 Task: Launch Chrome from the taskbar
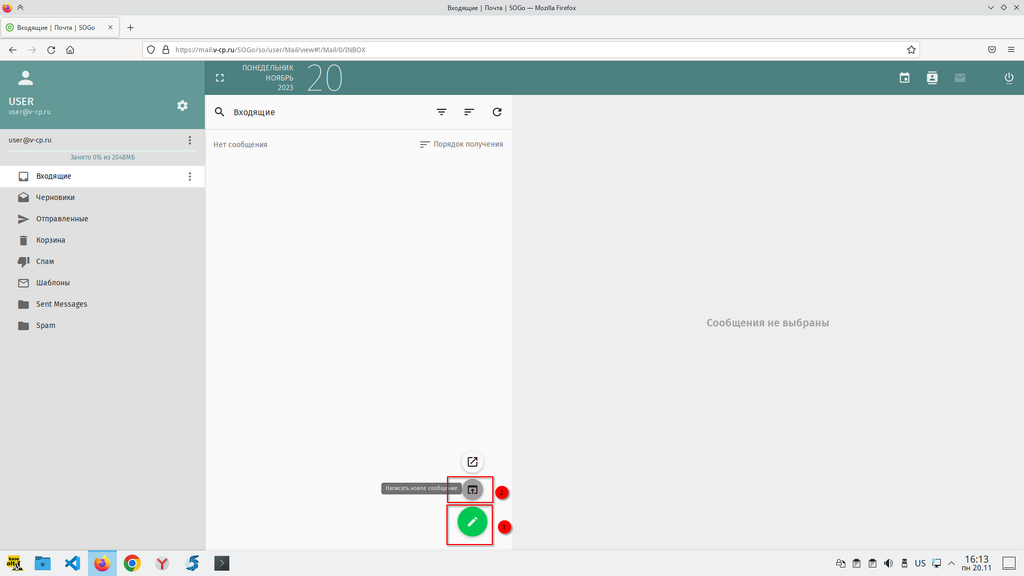click(132, 563)
